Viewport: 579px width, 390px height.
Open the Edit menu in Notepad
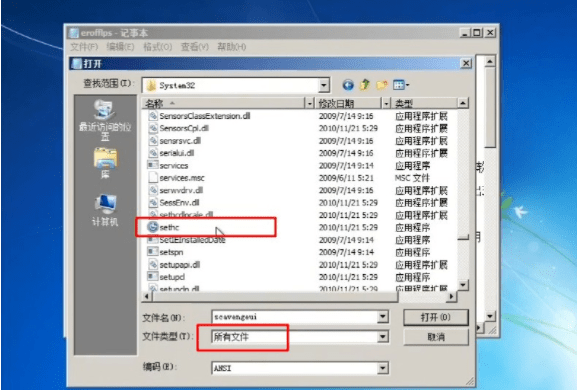(120, 47)
